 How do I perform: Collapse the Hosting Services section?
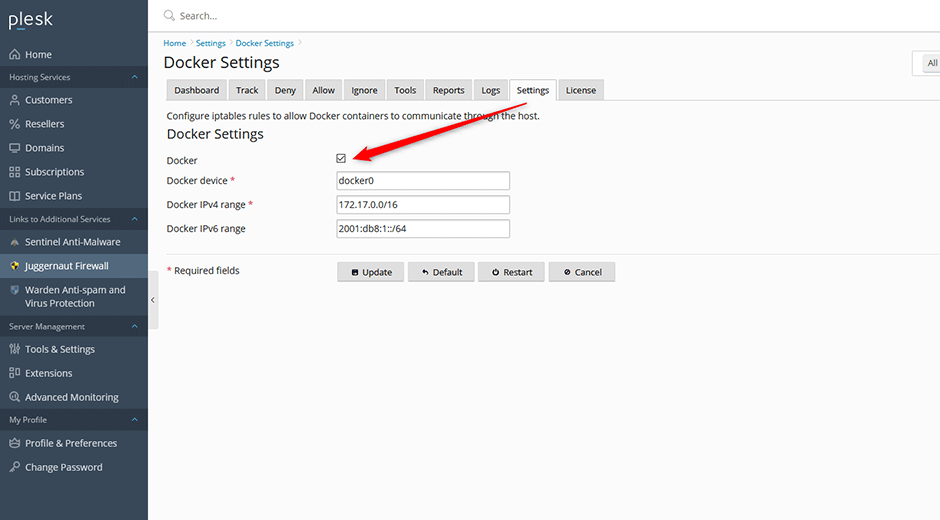(x=134, y=77)
